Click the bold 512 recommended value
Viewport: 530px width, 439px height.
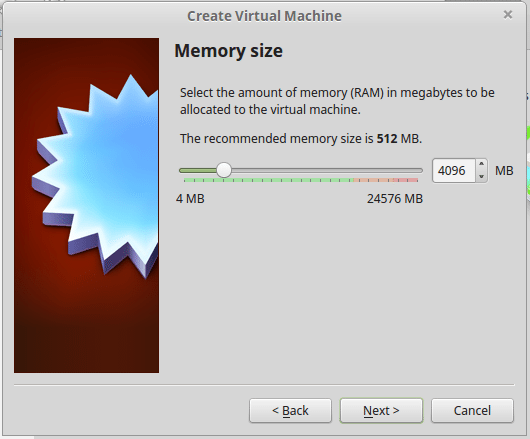tap(387, 139)
